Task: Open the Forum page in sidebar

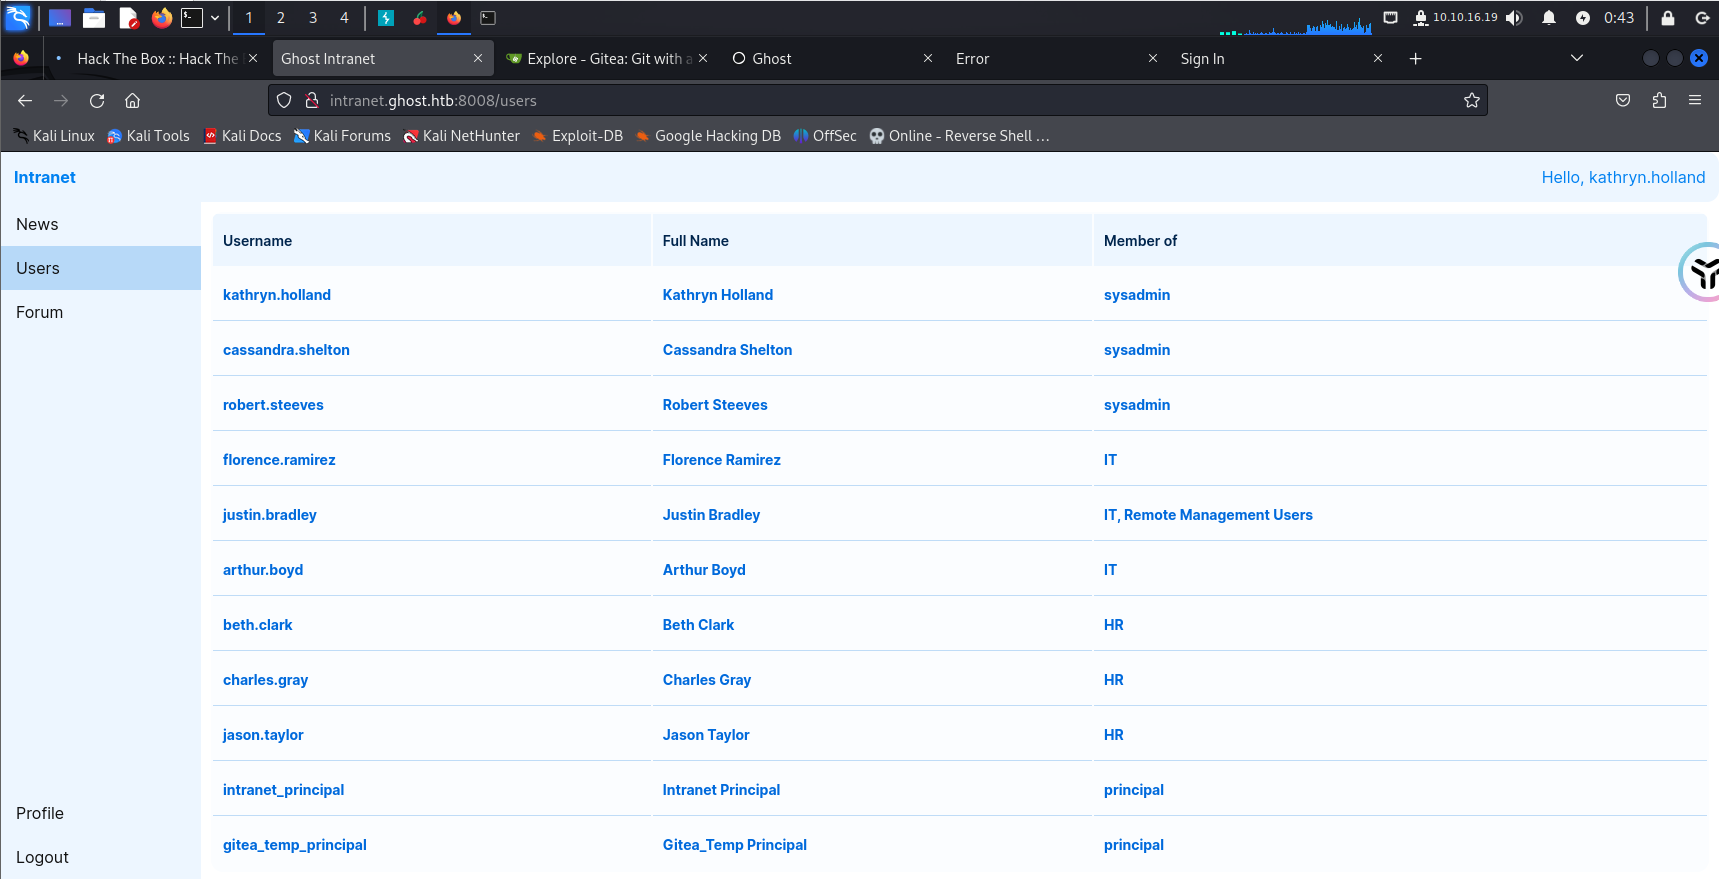Action: (40, 312)
